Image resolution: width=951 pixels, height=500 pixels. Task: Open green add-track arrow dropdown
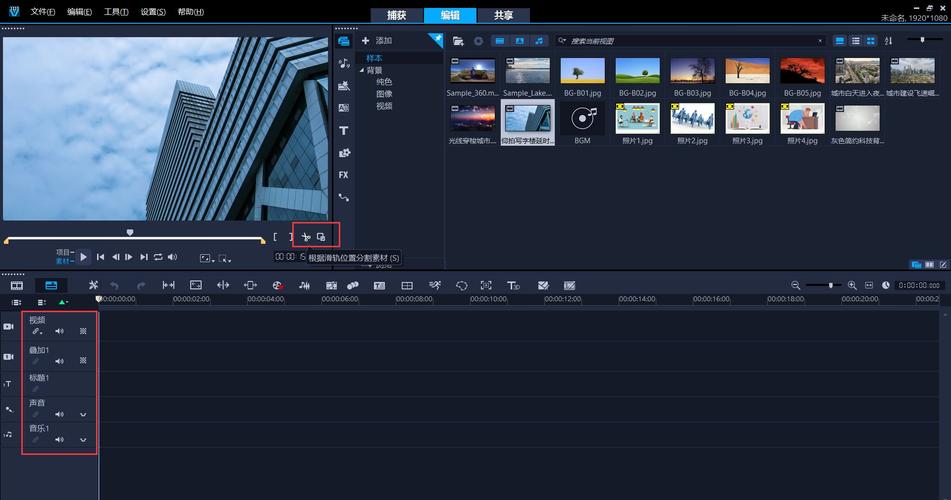[x=62, y=302]
